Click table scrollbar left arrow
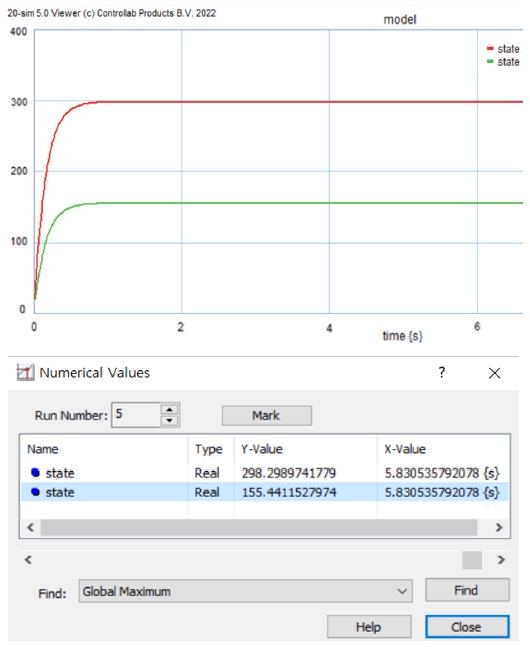 pos(30,527)
